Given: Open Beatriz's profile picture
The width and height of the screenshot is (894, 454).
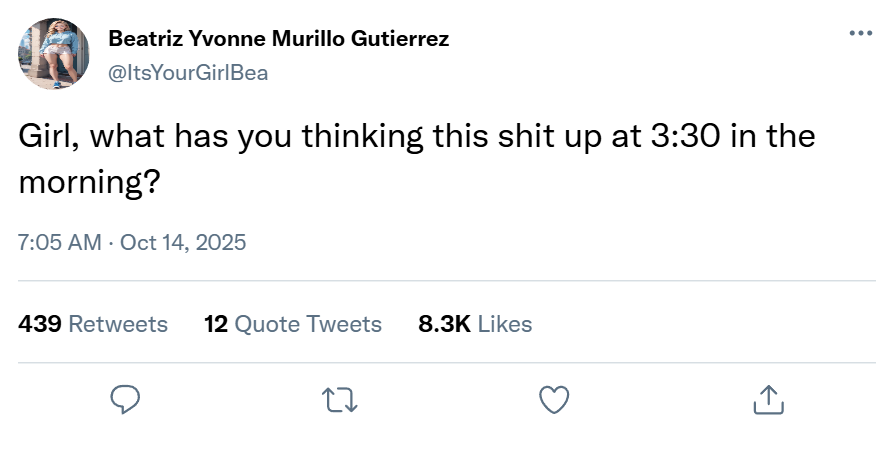Looking at the screenshot, I should pyautogui.click(x=55, y=54).
